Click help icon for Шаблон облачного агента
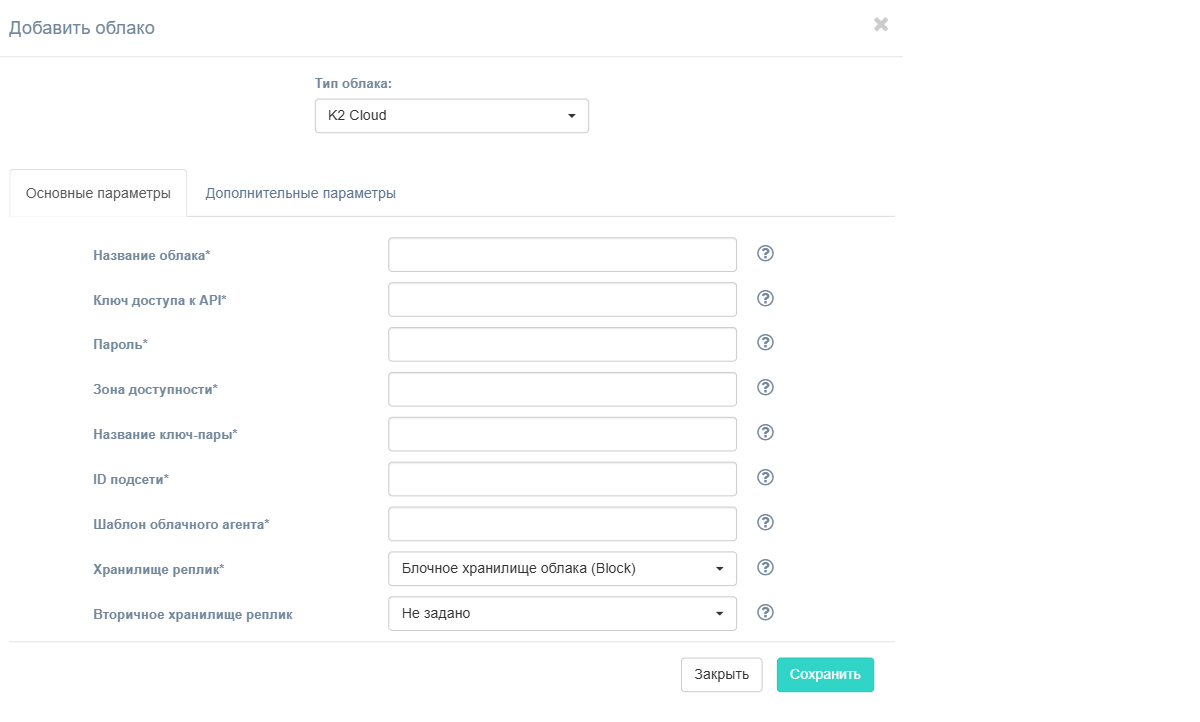The width and height of the screenshot is (1200, 722). pyautogui.click(x=766, y=522)
